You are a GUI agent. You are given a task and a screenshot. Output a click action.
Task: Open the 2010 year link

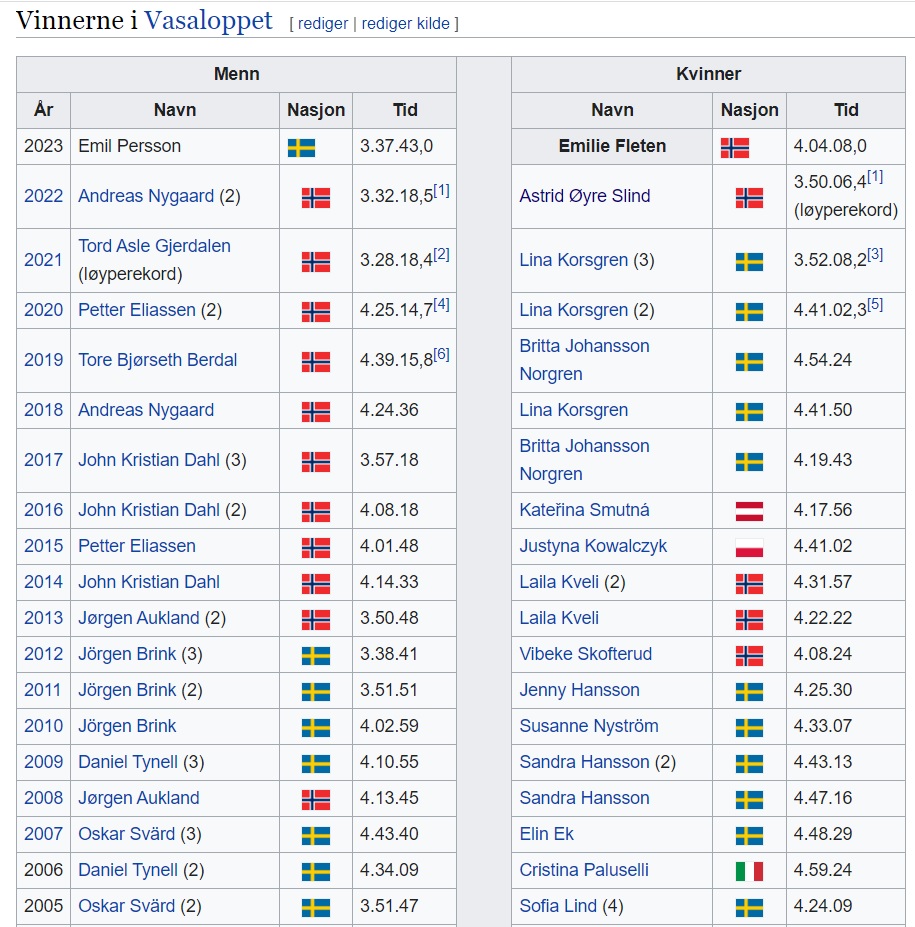[43, 726]
